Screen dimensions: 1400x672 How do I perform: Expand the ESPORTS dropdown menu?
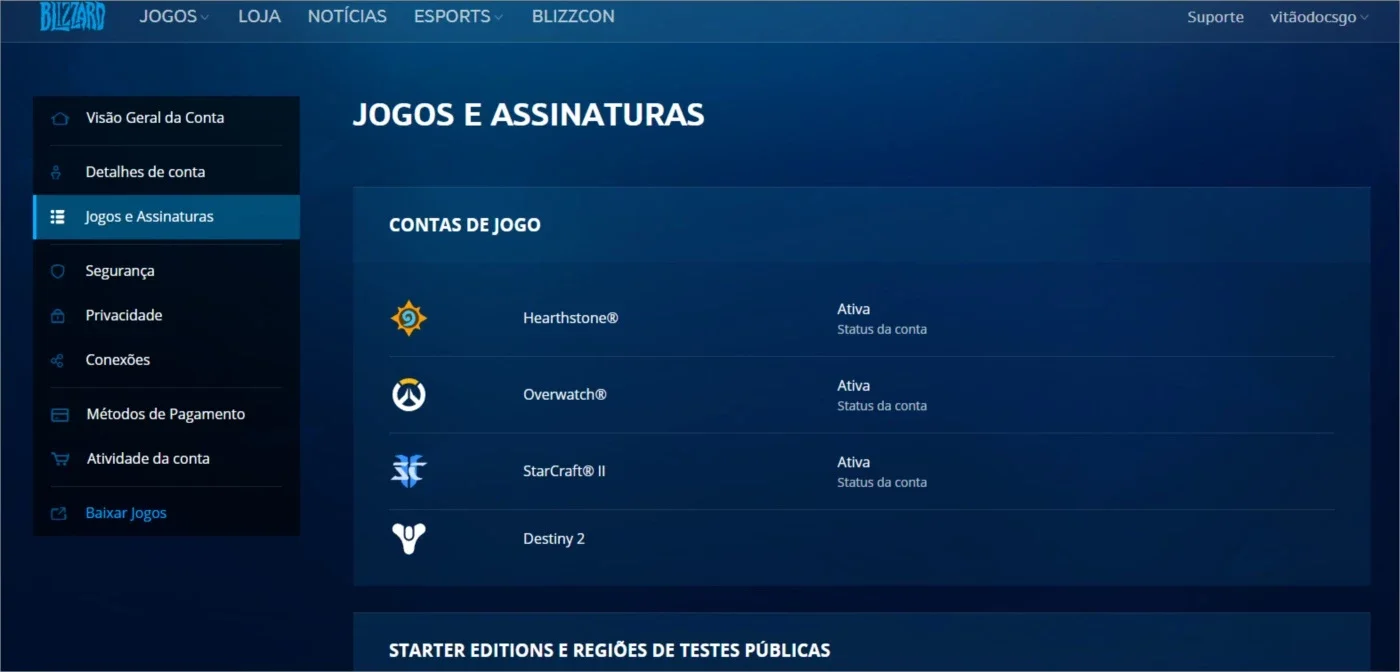[458, 16]
